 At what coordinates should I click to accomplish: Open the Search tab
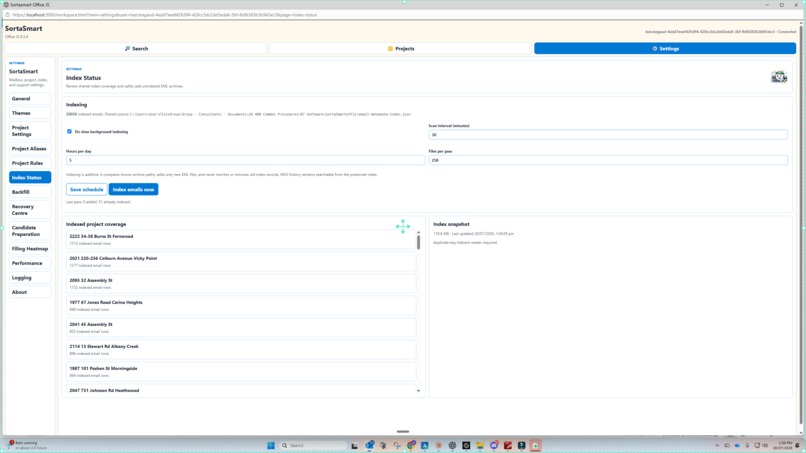136,48
